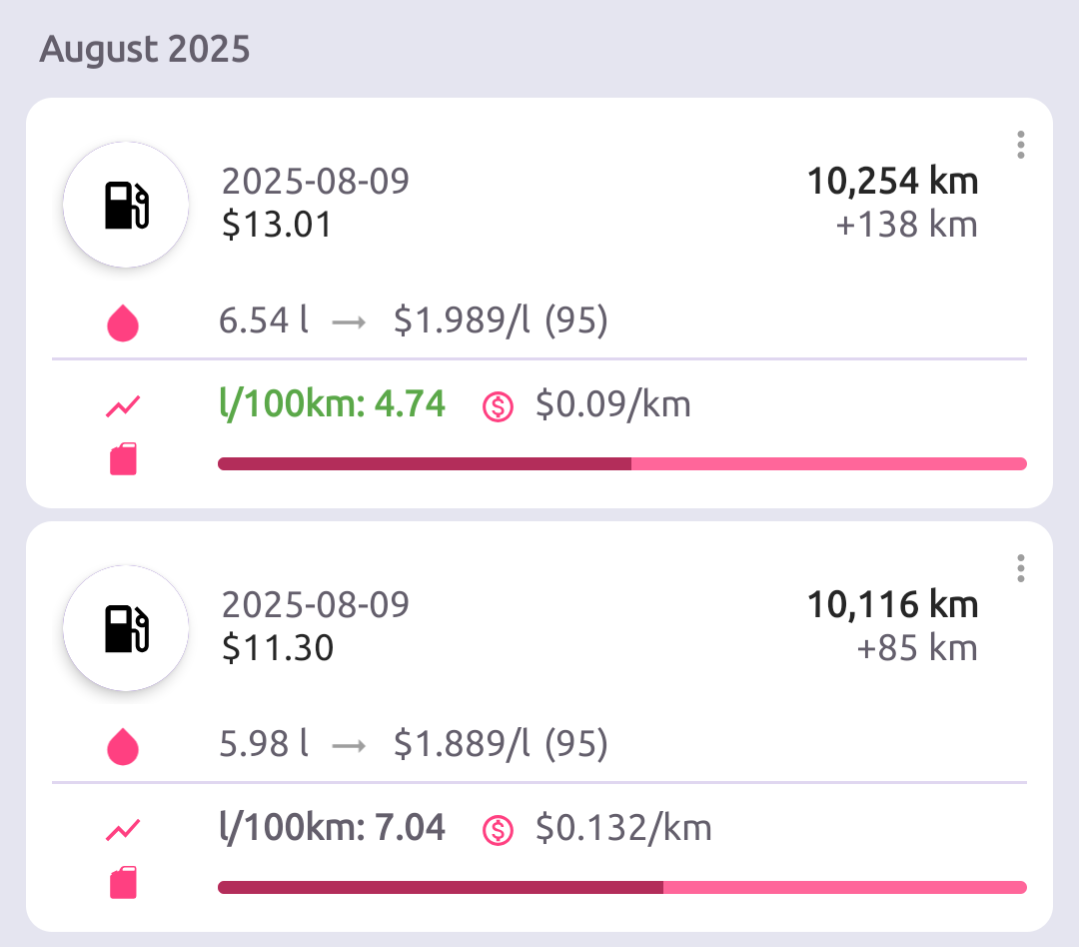Click the $1.989/l (95) fuel price text
The image size is (1079, 947).
click(501, 321)
